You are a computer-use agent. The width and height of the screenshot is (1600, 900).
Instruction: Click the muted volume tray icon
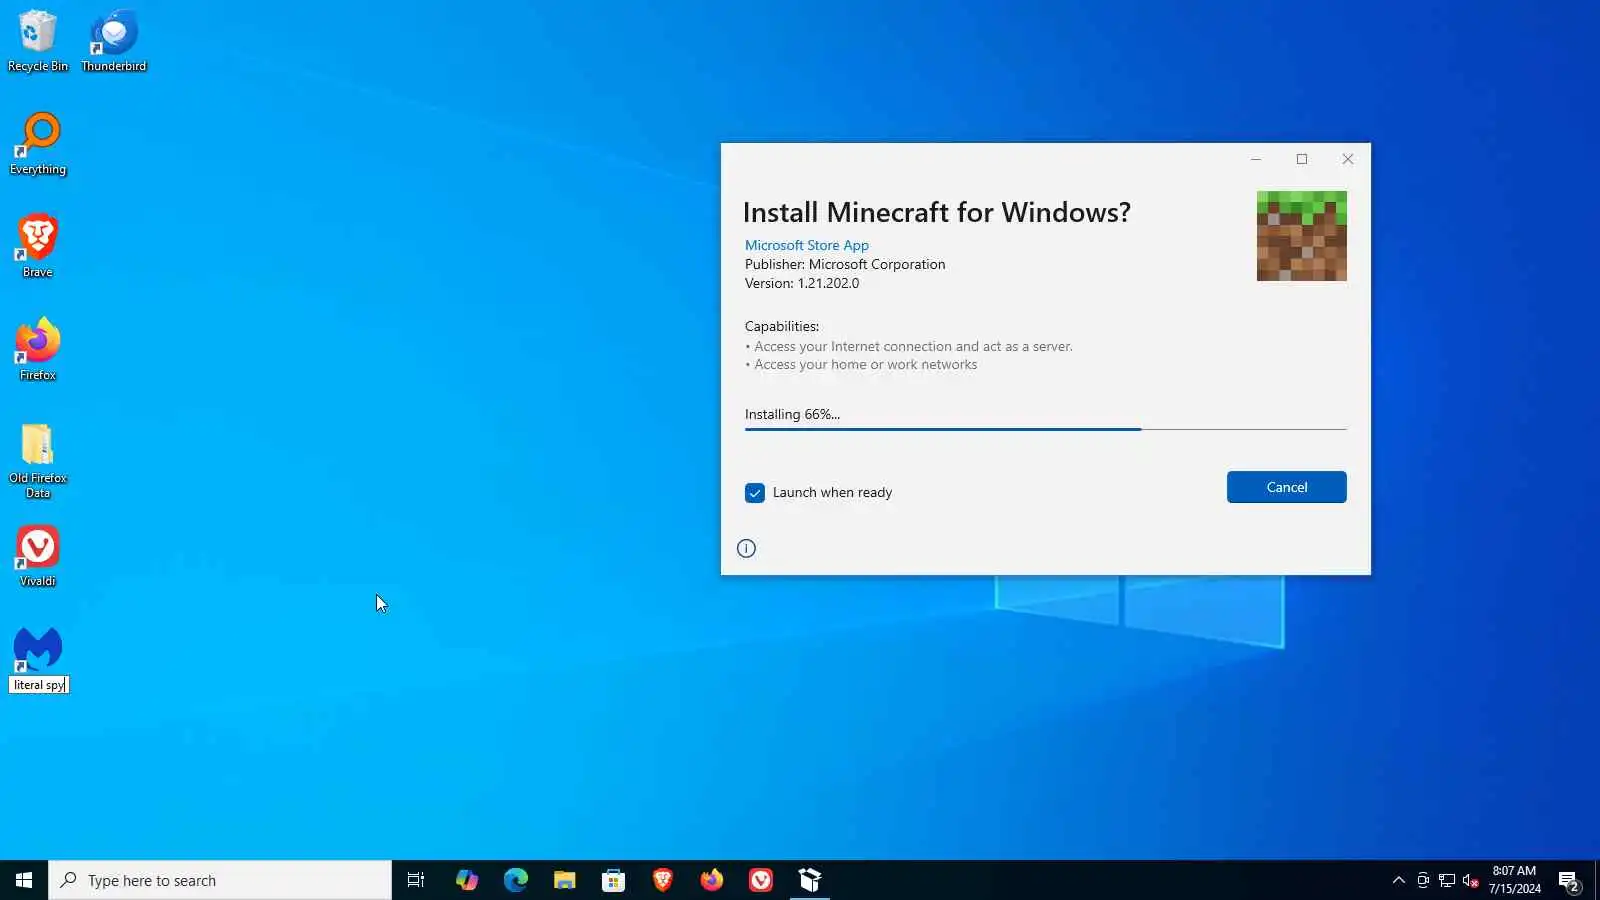pos(1471,880)
